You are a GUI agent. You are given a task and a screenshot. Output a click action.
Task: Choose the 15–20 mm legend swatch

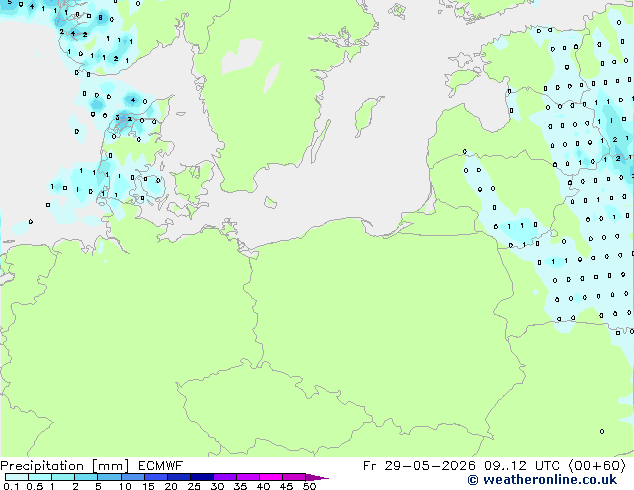pyautogui.click(x=155, y=477)
